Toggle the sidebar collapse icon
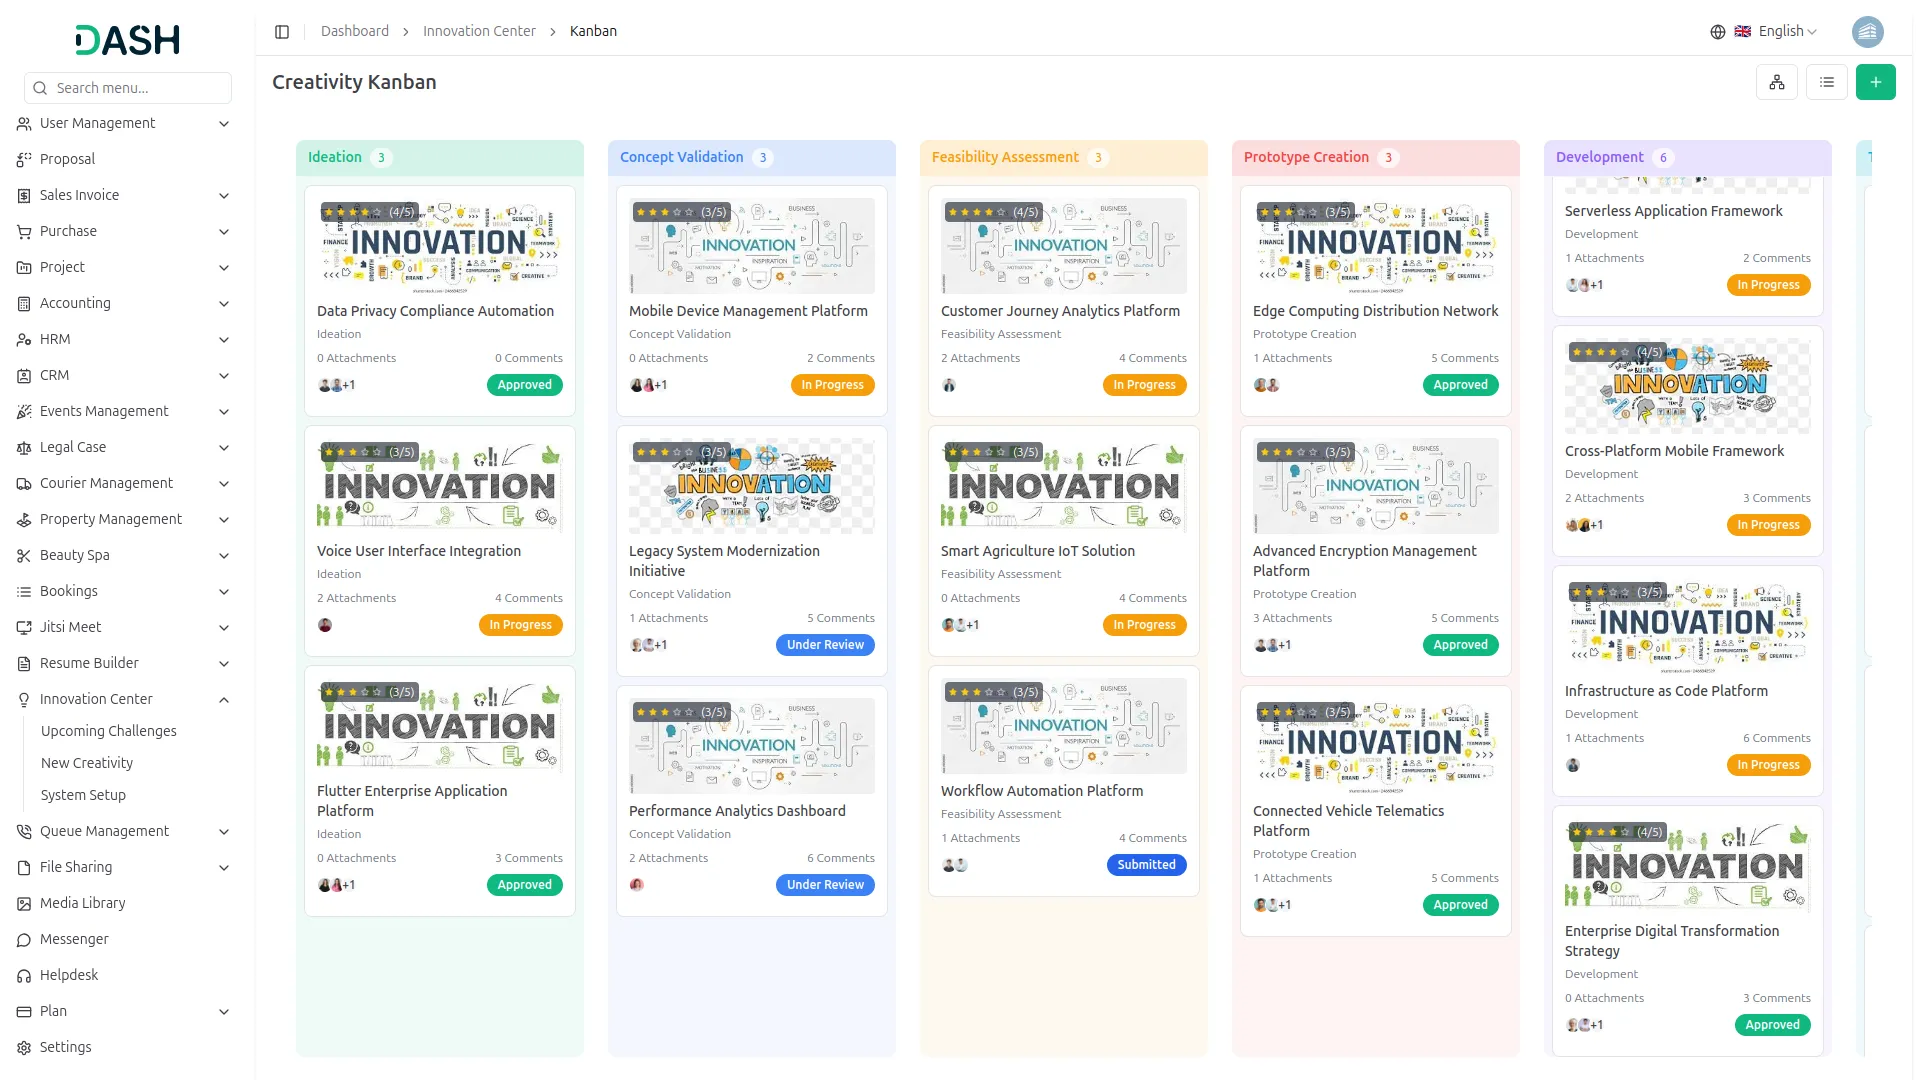 [282, 32]
